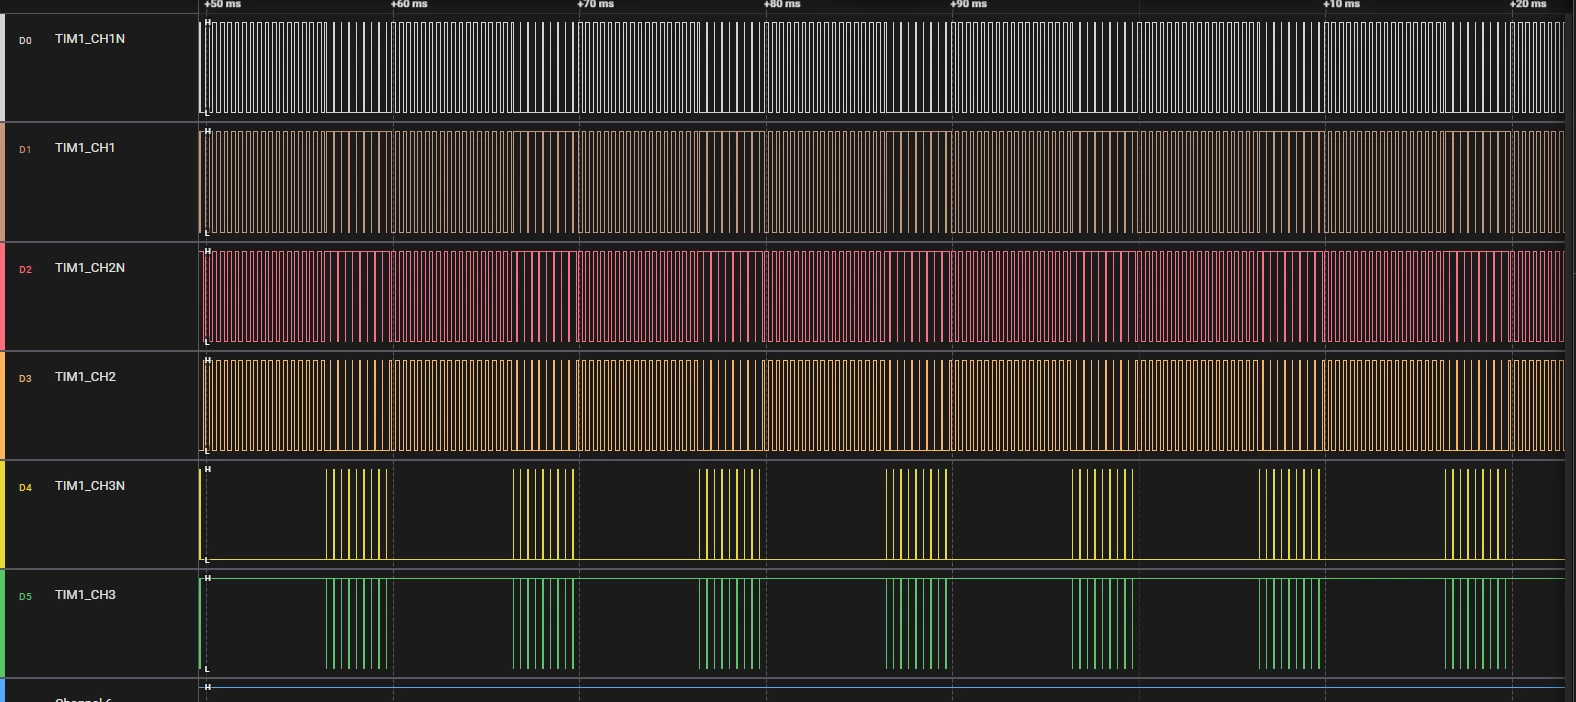Image resolution: width=1576 pixels, height=702 pixels.
Task: Click the TIM1_CH2 channel name
Action: click(x=85, y=377)
